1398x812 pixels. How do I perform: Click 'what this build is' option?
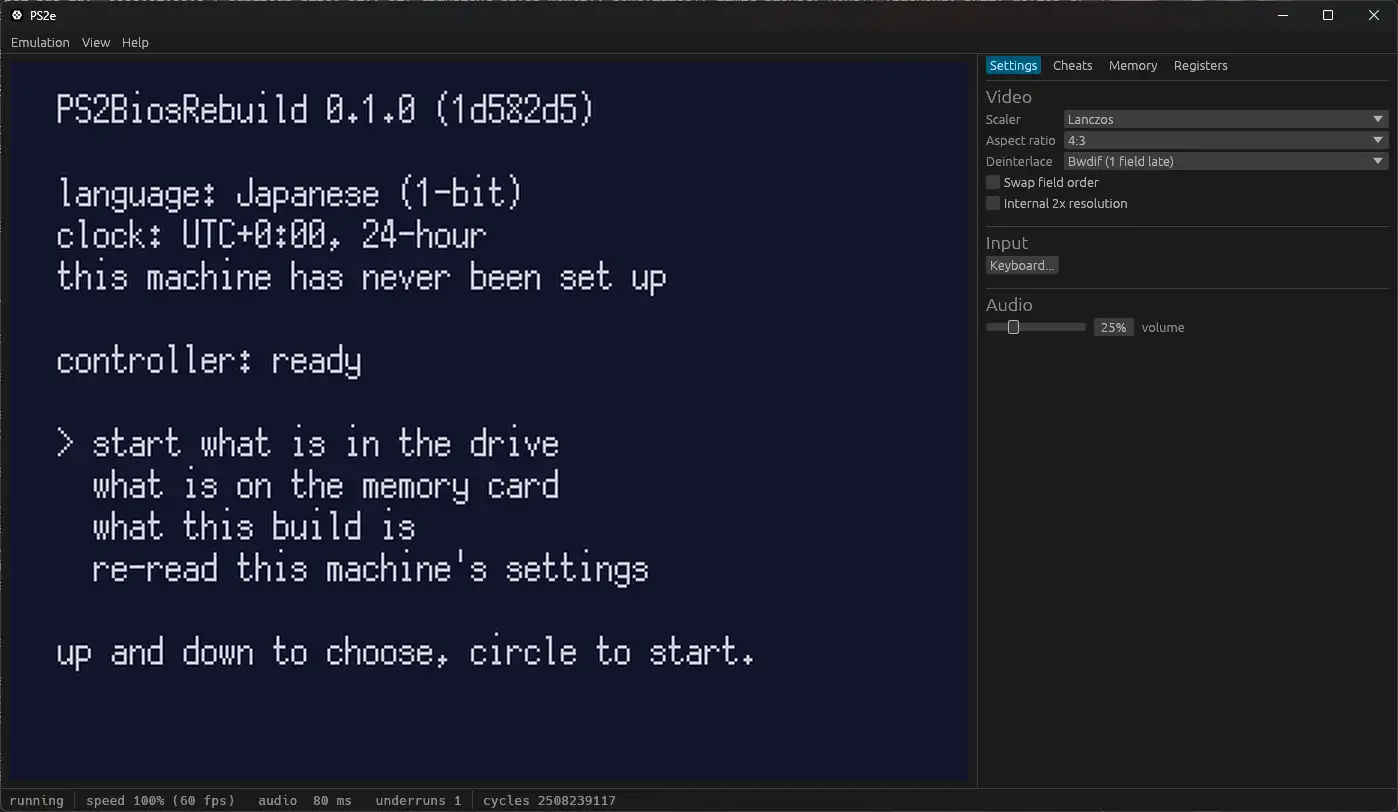pyautogui.click(x=253, y=527)
